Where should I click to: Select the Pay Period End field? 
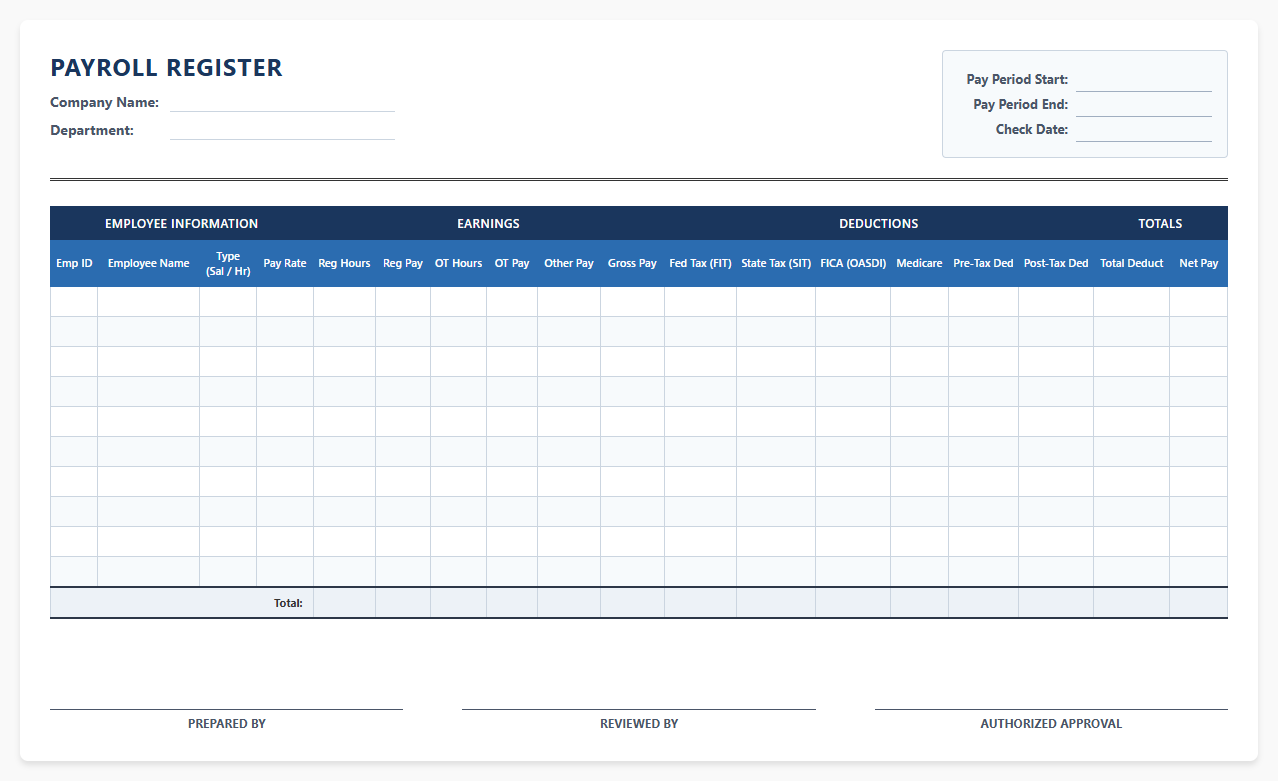click(1143, 105)
